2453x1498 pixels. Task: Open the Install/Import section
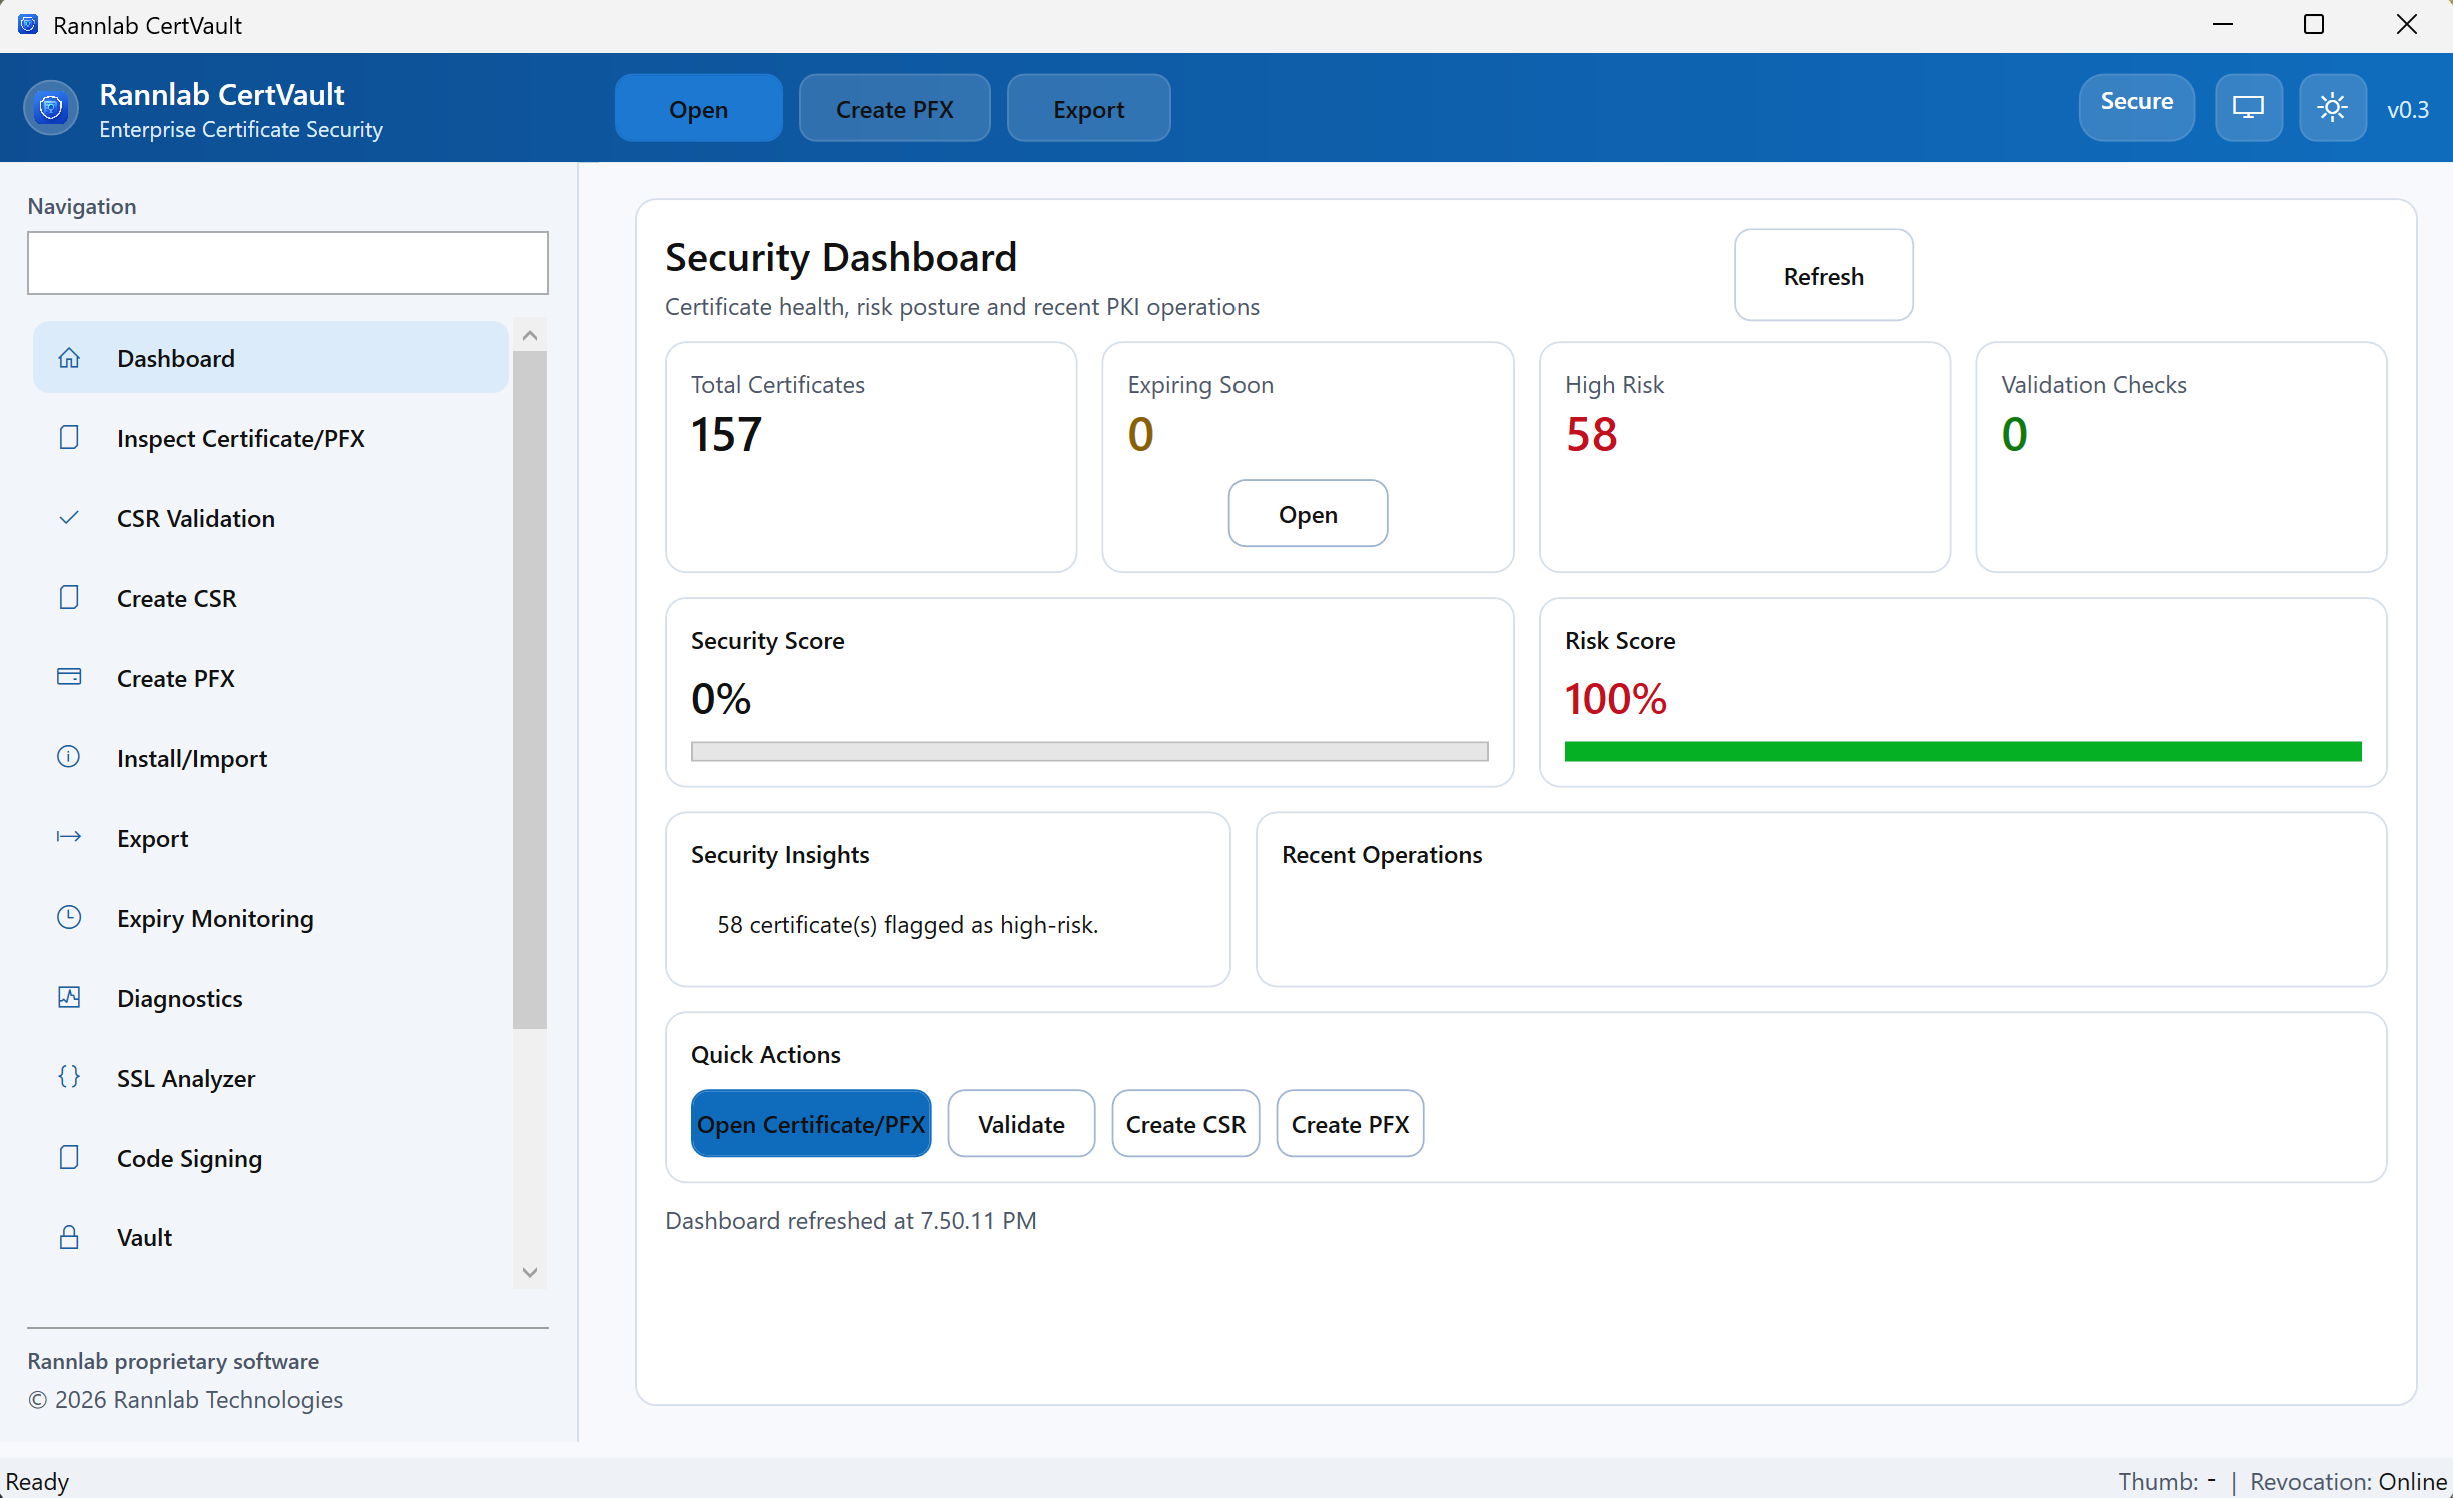pyautogui.click(x=270, y=758)
